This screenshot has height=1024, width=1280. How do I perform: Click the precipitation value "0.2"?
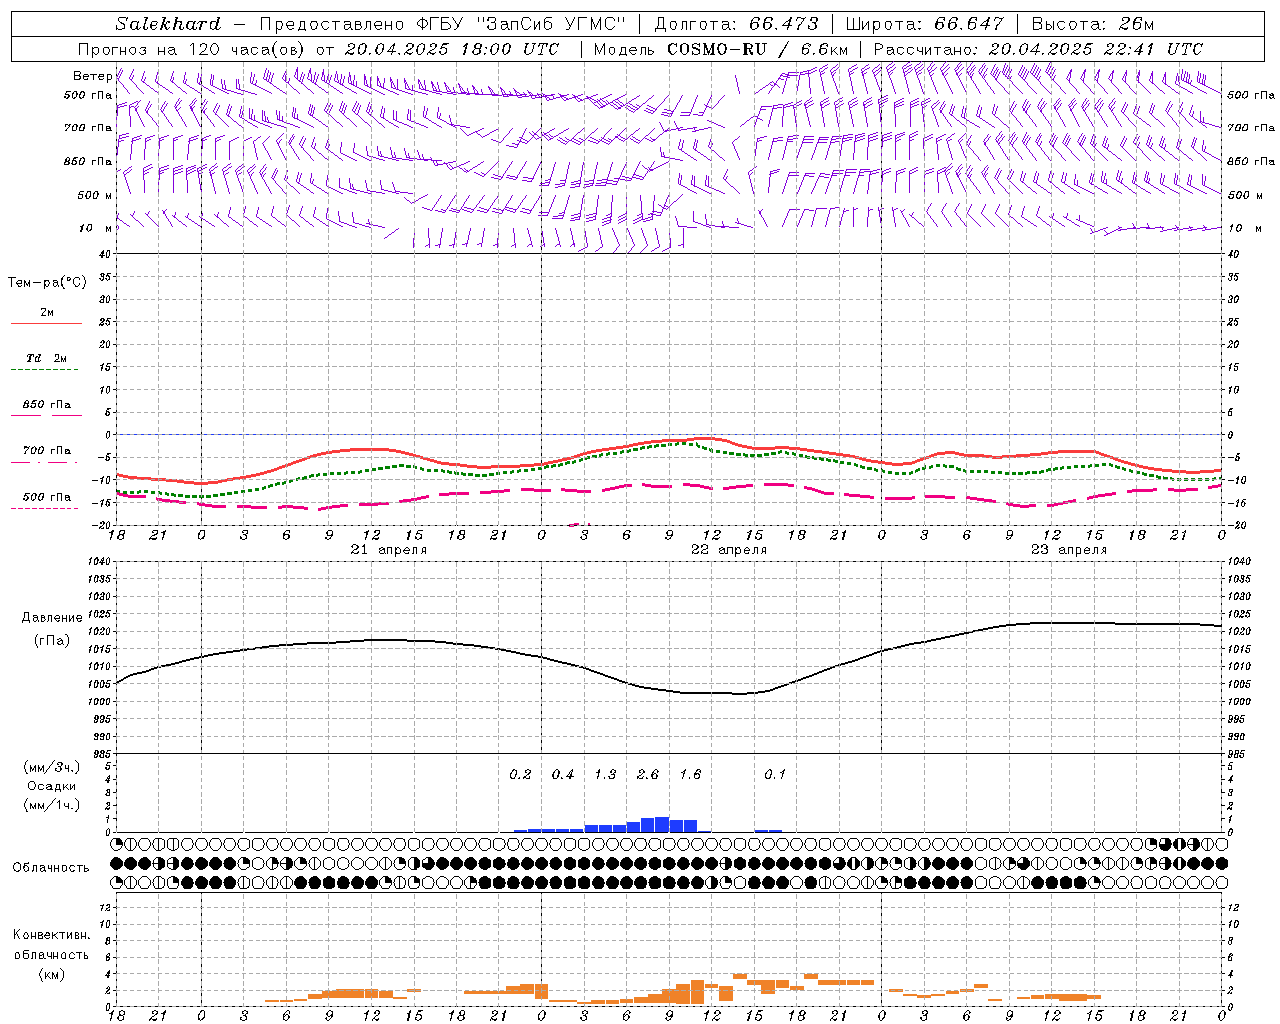(520, 775)
